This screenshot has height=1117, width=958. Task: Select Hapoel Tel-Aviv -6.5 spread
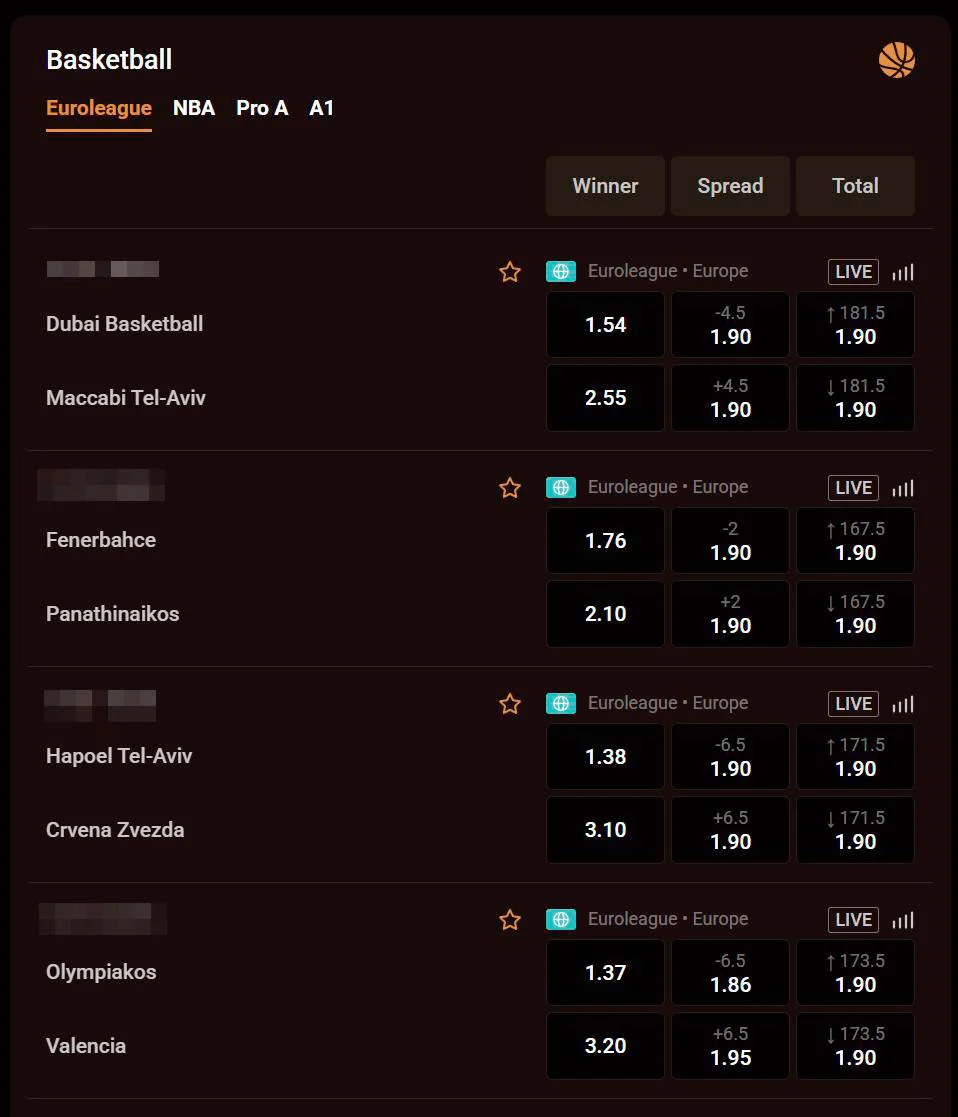[730, 757]
